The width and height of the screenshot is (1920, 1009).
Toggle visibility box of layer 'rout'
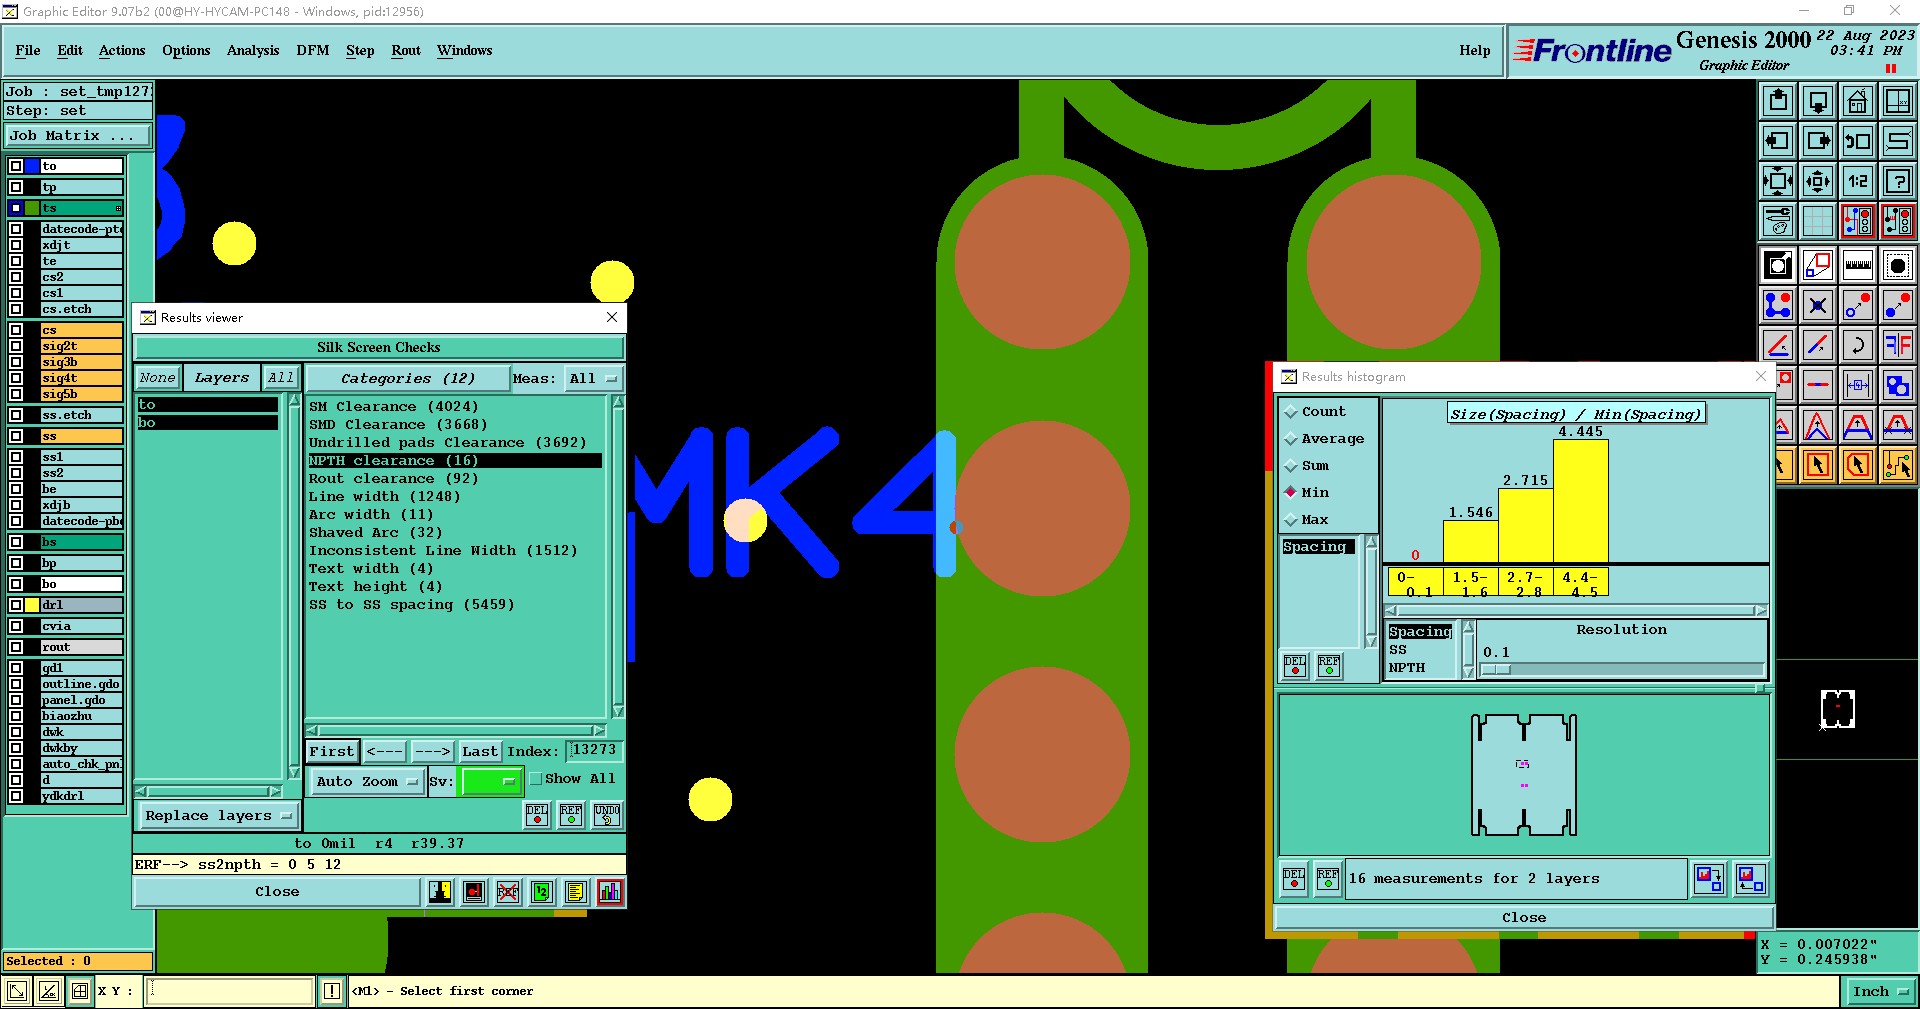tap(16, 647)
